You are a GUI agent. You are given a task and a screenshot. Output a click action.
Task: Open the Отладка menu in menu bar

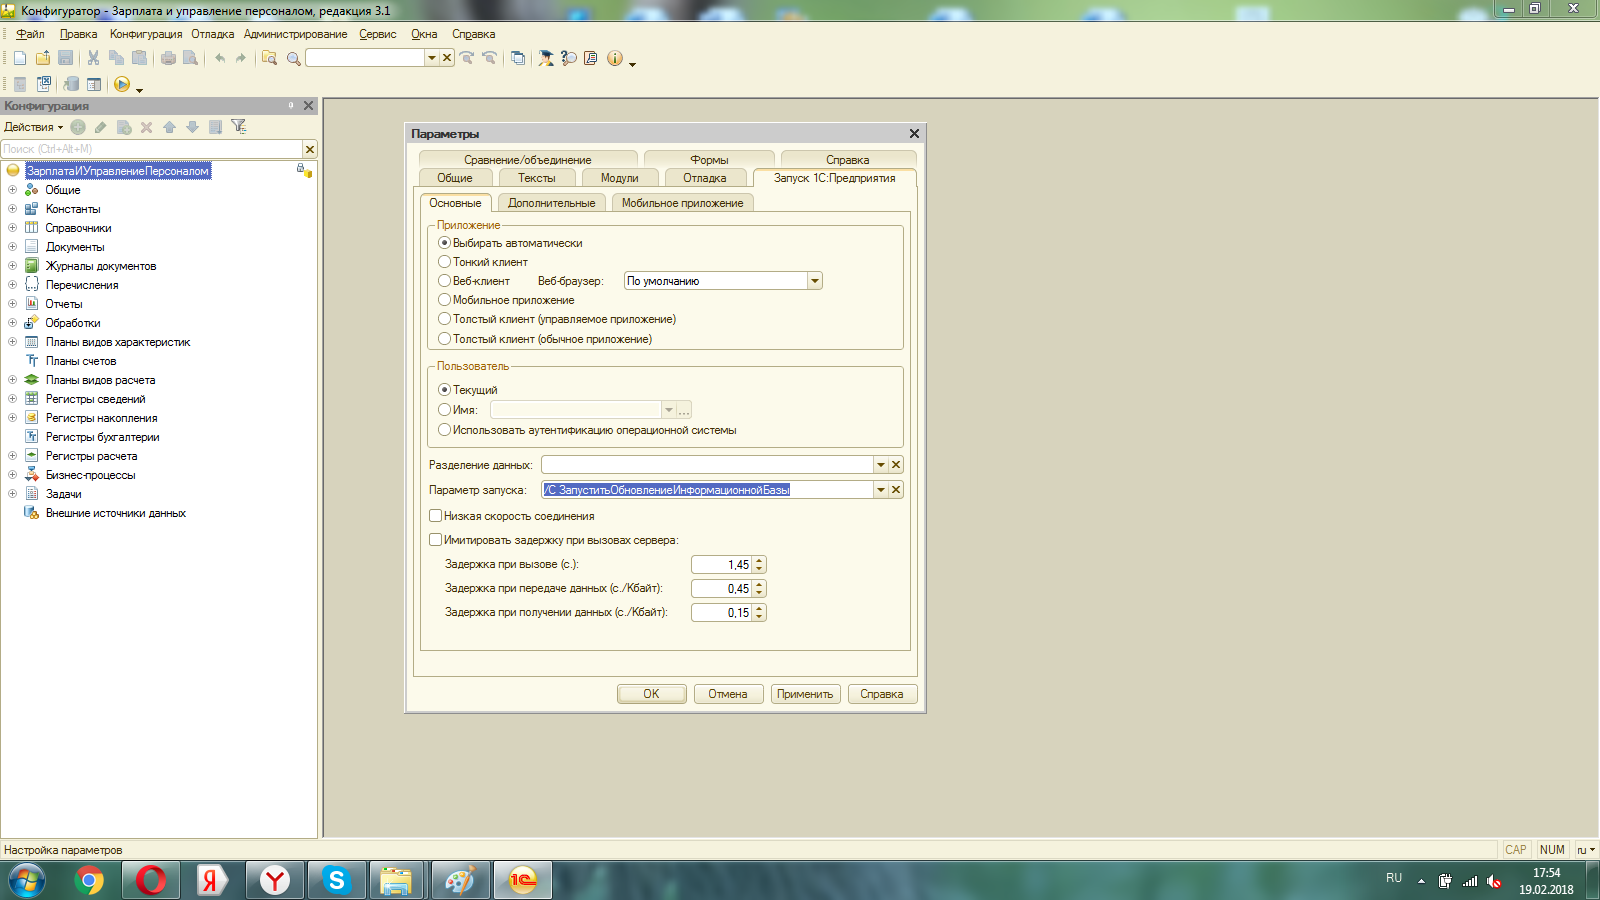pyautogui.click(x=213, y=34)
